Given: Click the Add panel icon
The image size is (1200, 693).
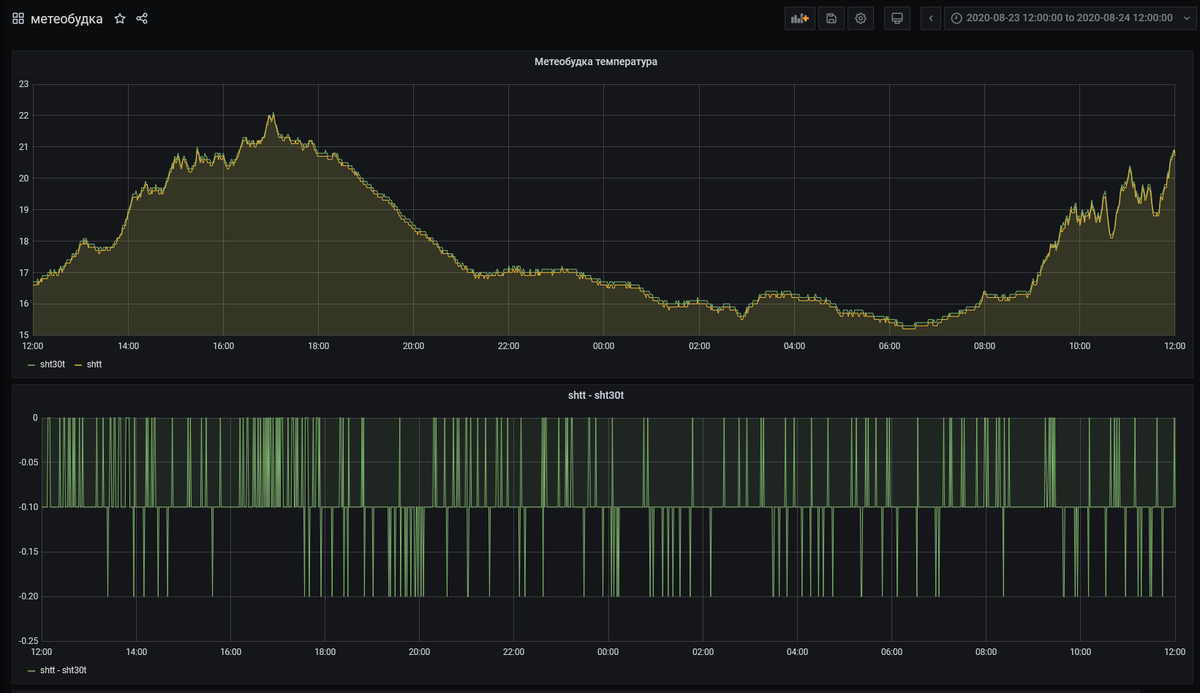Looking at the screenshot, I should [x=799, y=18].
